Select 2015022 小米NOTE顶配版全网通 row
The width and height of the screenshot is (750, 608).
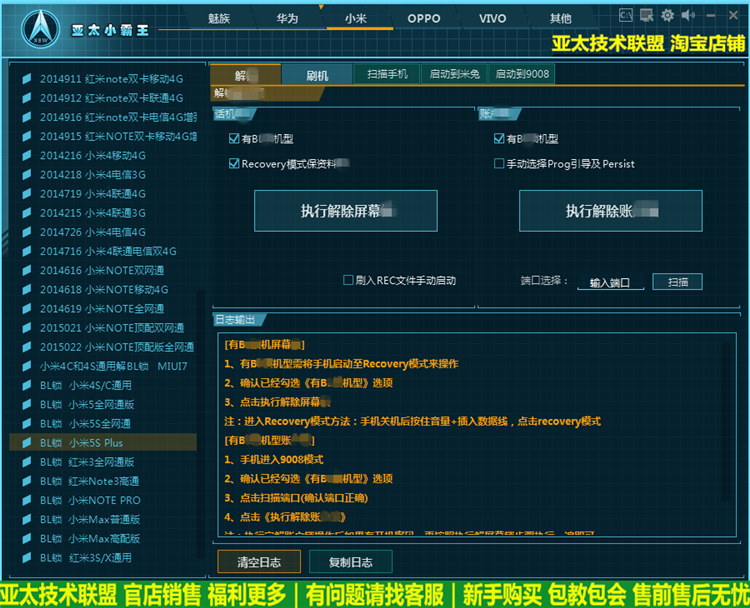coord(103,347)
